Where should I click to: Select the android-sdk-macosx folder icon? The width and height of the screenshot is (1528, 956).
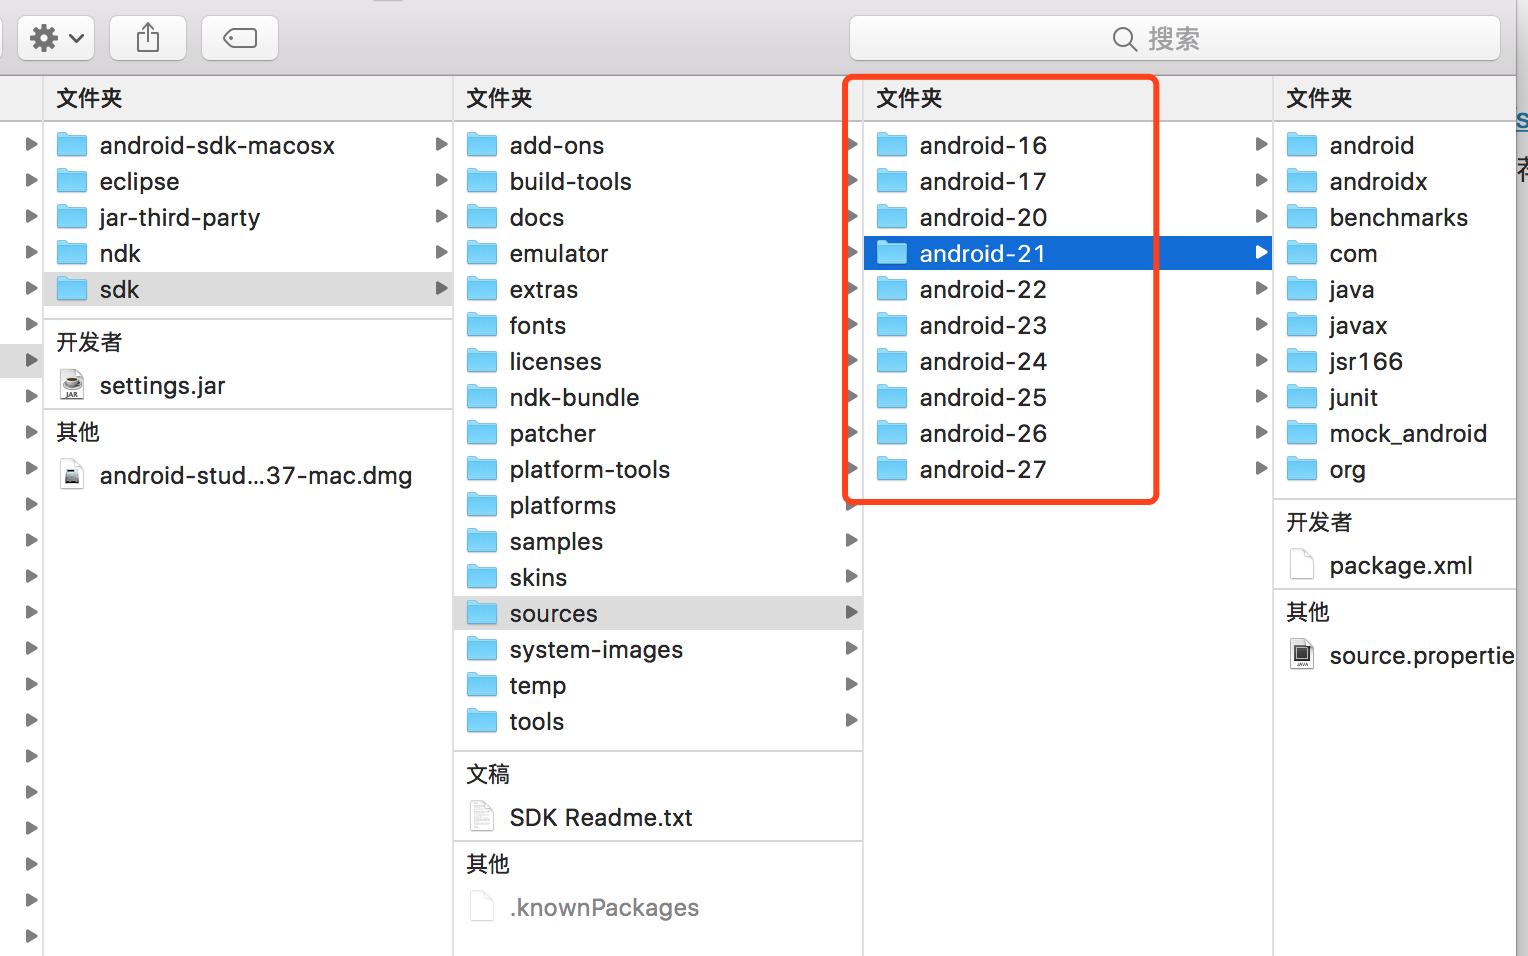72,146
